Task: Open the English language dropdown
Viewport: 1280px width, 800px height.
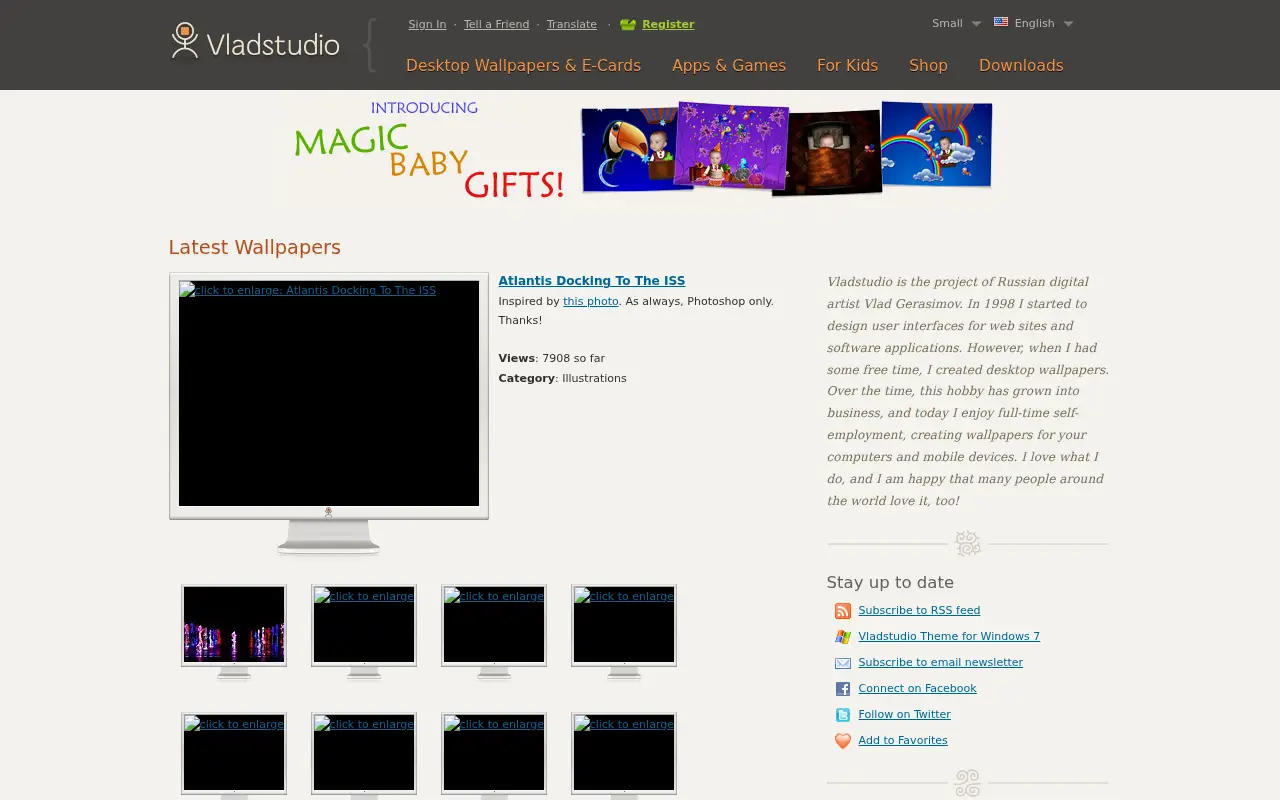Action: point(1043,23)
